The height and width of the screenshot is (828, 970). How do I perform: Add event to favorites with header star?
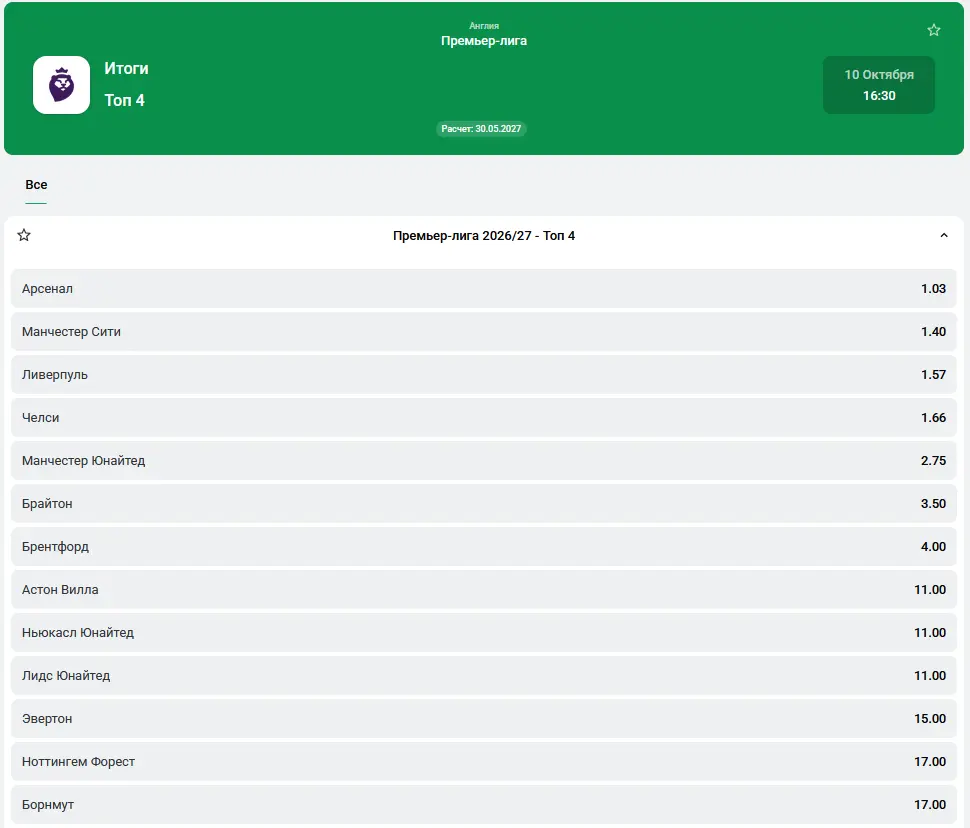coord(934,30)
